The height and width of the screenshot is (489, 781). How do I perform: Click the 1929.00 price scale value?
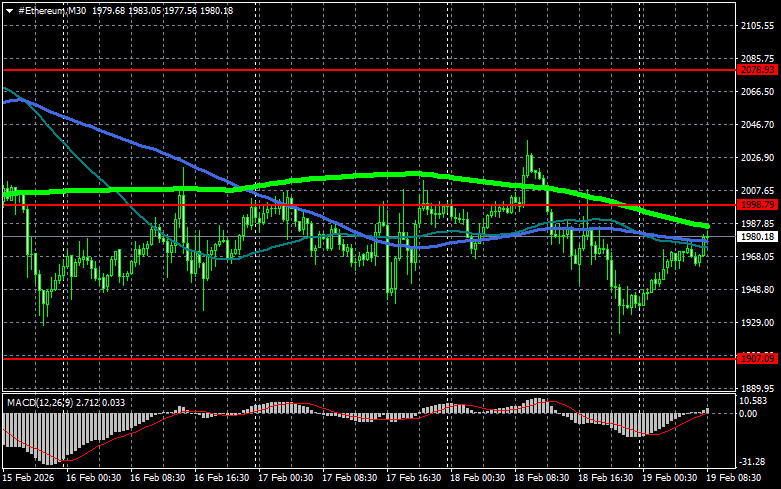pyautogui.click(x=758, y=323)
